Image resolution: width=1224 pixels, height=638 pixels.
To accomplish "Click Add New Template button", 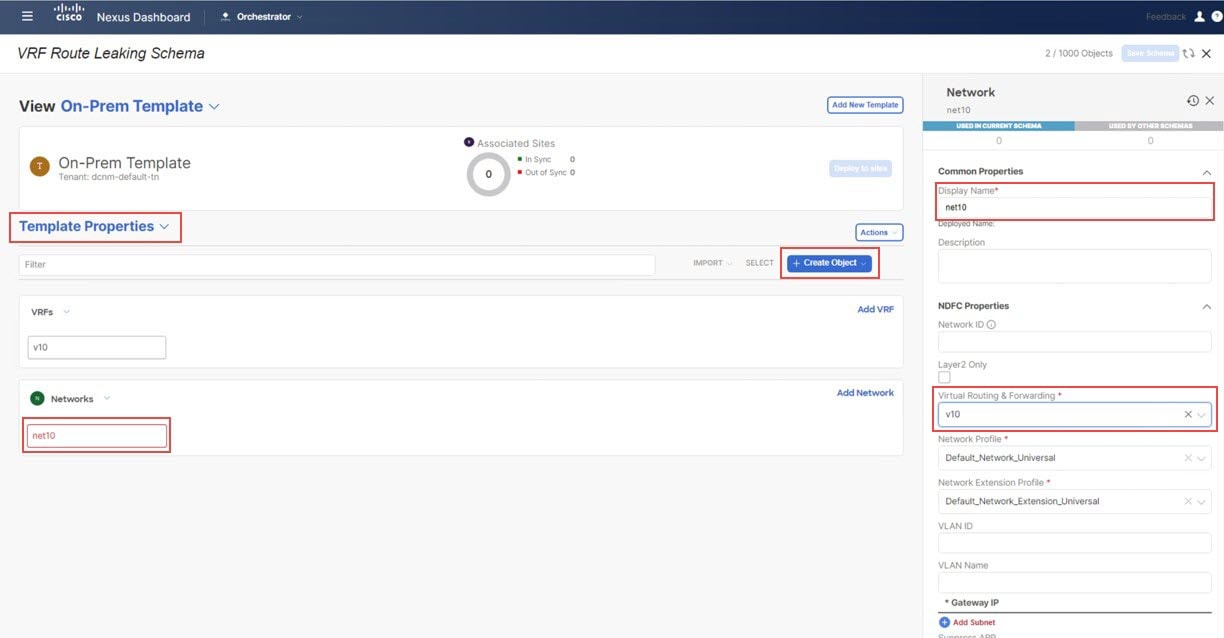I will pyautogui.click(x=865, y=105).
